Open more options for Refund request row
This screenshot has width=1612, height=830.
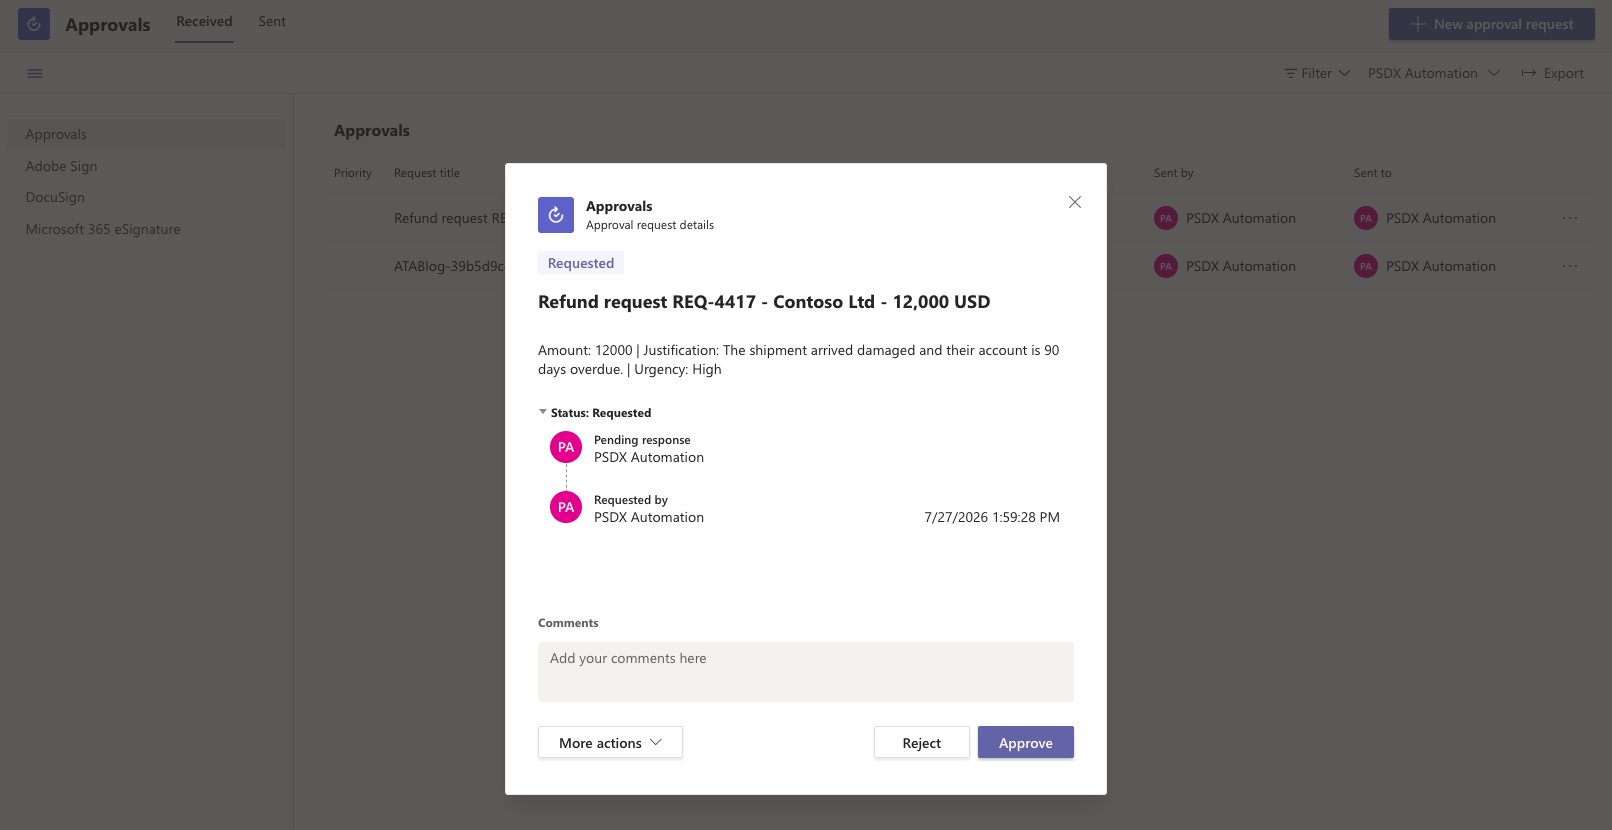tap(1570, 218)
